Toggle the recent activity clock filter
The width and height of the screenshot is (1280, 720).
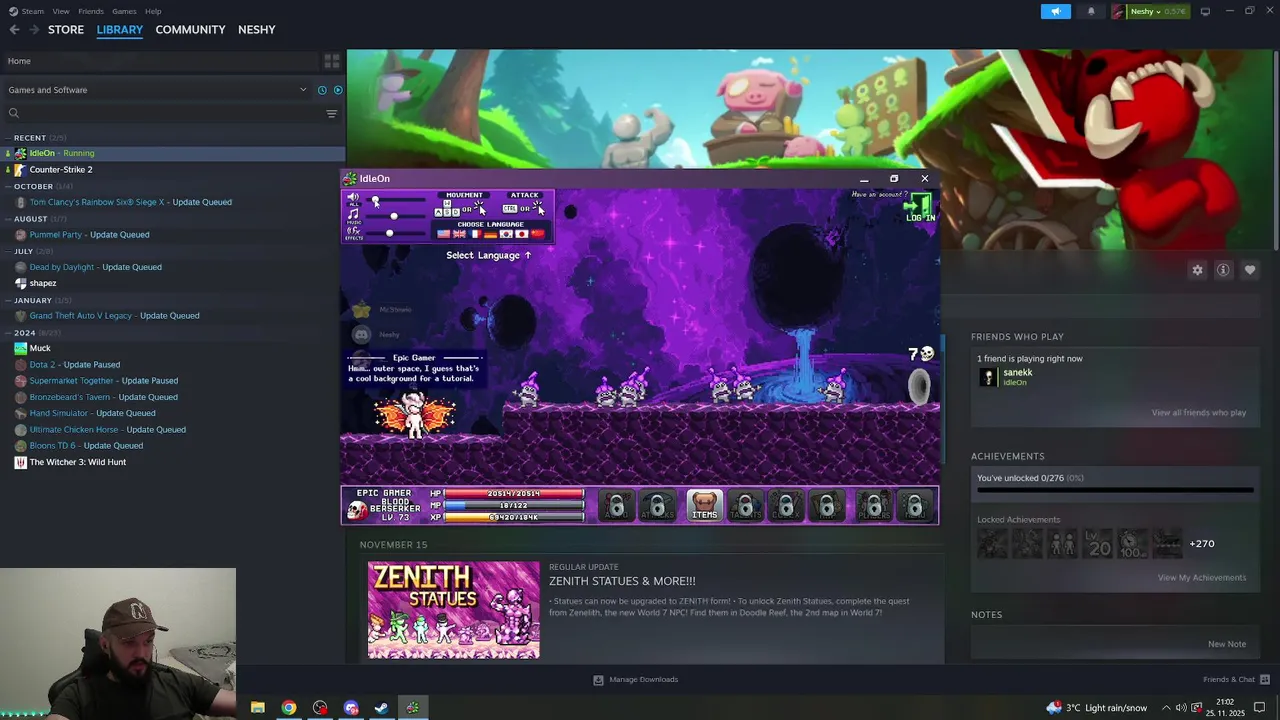[x=322, y=90]
